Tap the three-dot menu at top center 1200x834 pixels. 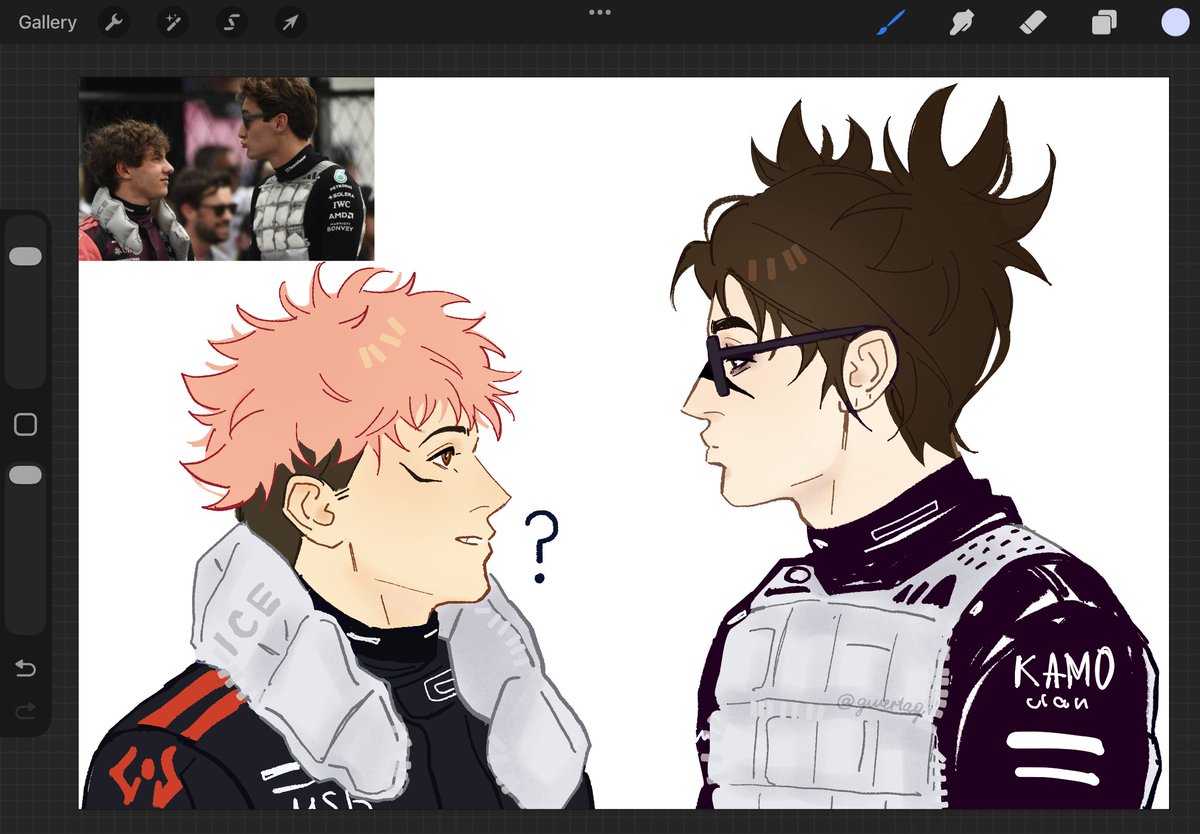tap(600, 13)
